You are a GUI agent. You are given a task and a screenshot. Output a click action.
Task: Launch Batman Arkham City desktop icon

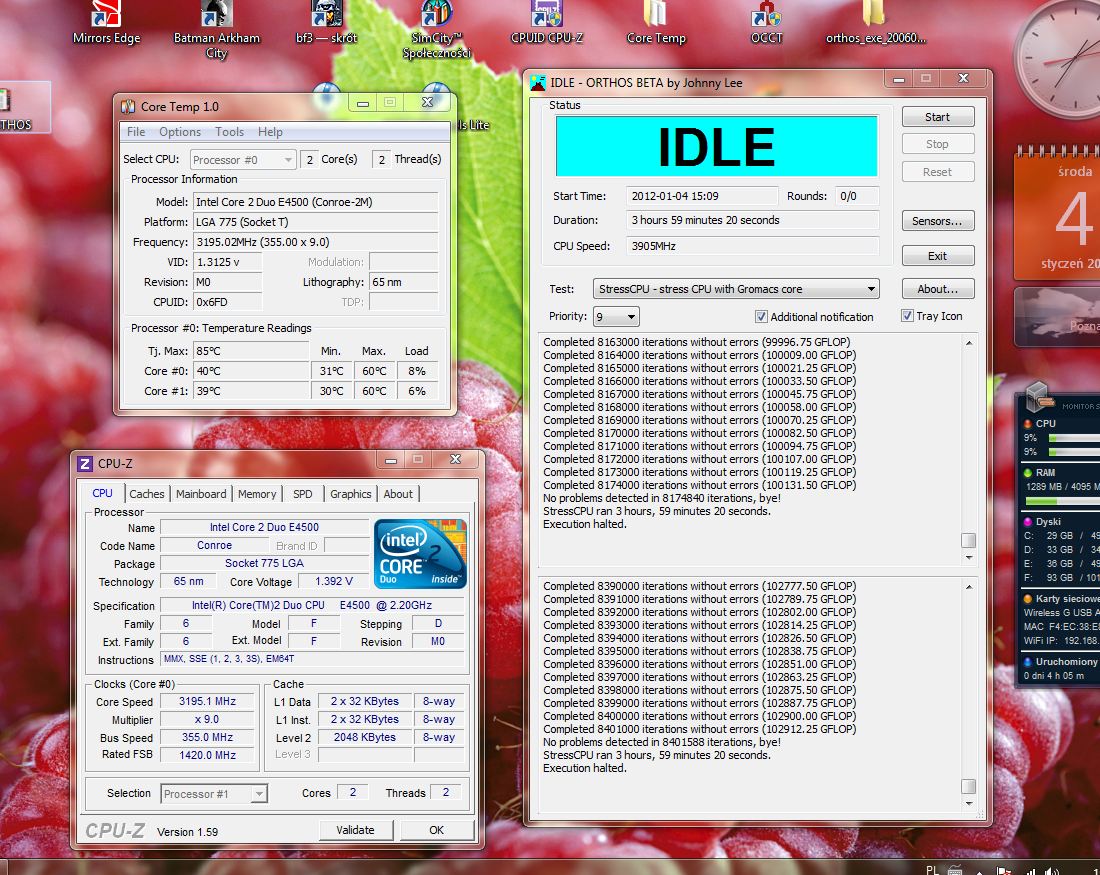[216, 28]
